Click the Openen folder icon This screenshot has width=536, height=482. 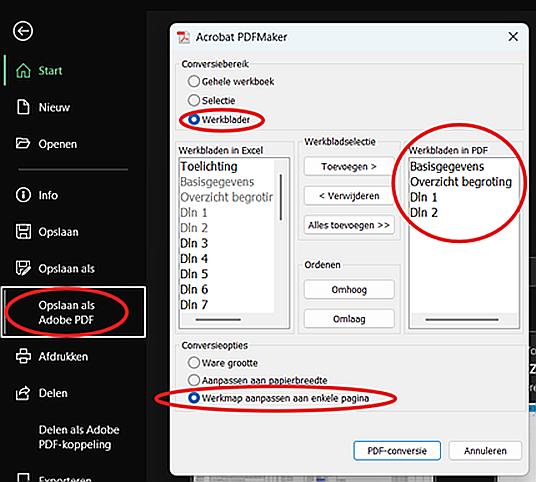pos(23,143)
